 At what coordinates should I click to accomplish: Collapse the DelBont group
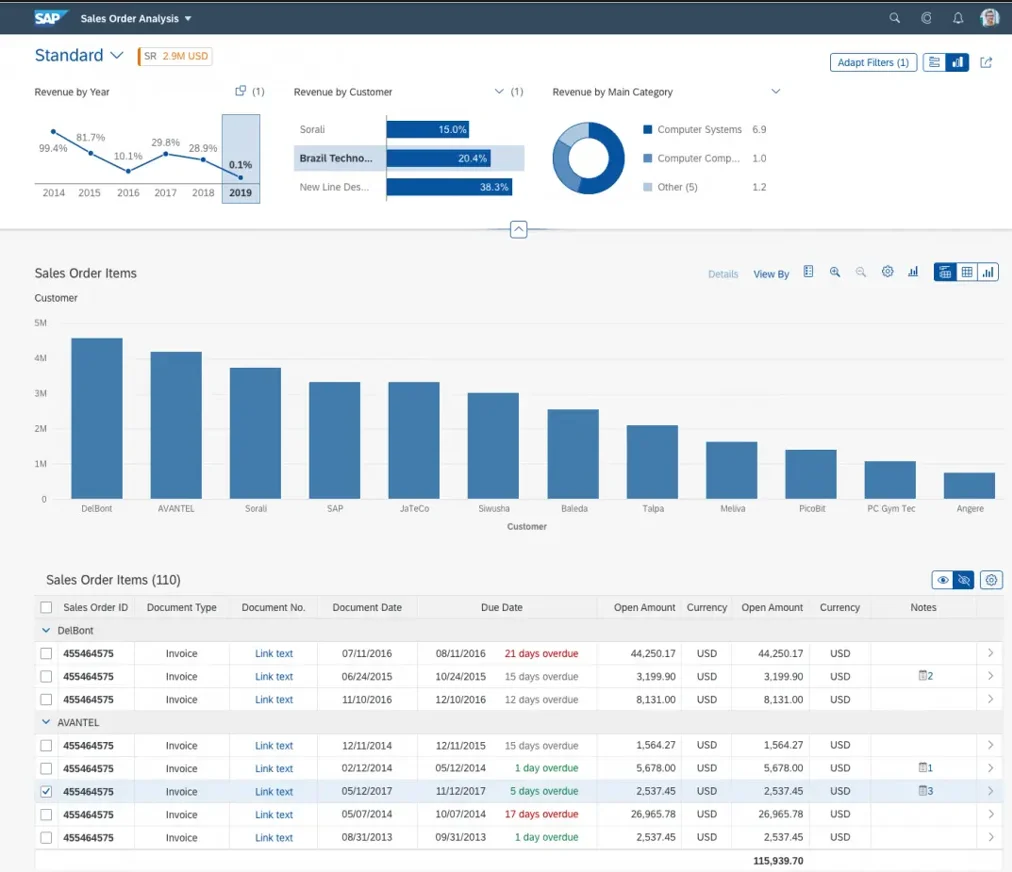46,631
